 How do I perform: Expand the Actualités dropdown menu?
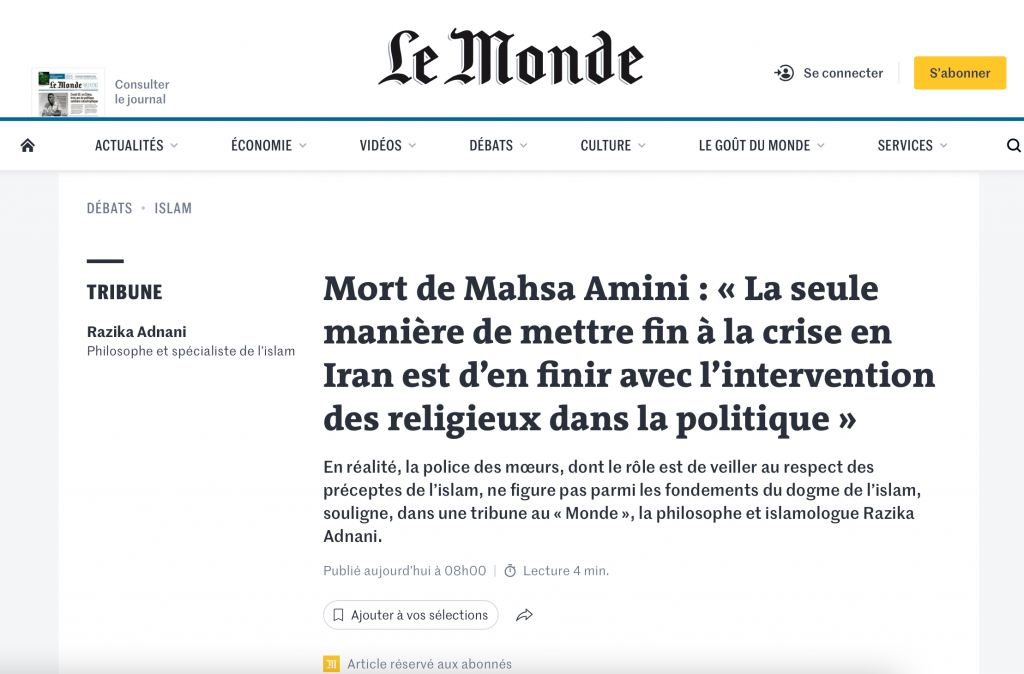coord(136,146)
